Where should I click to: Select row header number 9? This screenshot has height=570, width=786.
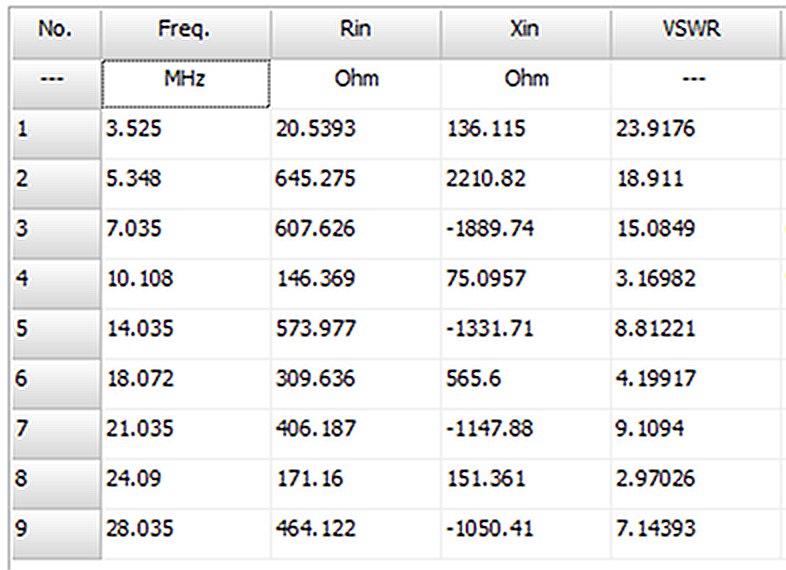point(57,534)
